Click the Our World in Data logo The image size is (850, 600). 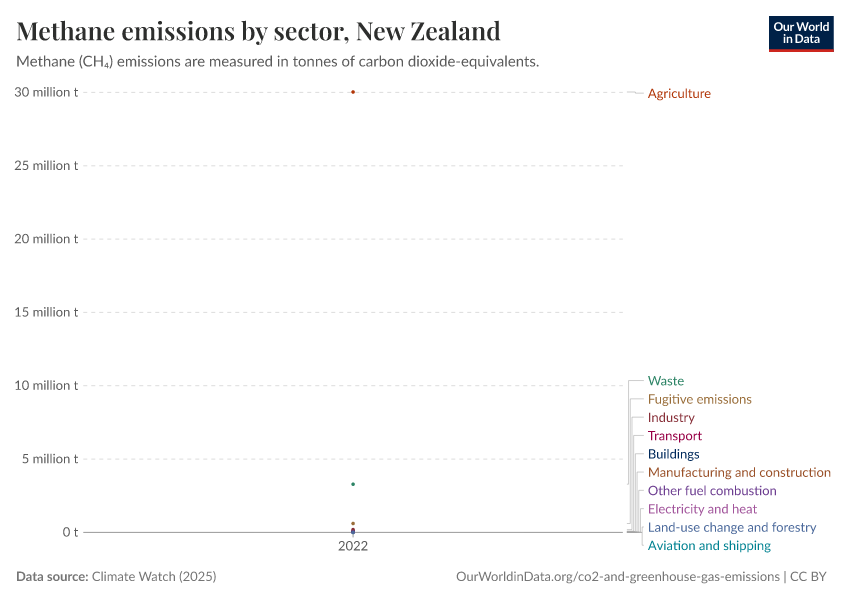click(x=800, y=33)
